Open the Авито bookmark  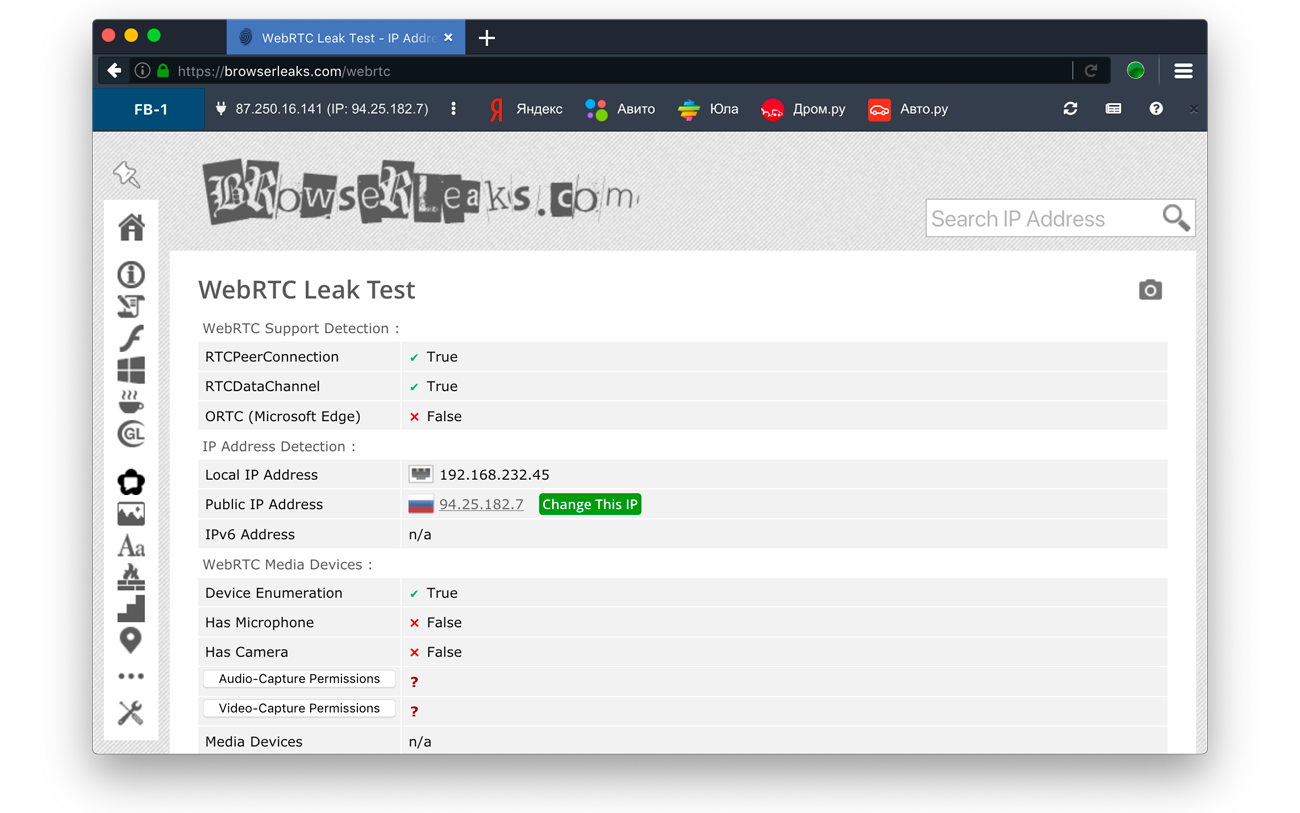tap(620, 109)
